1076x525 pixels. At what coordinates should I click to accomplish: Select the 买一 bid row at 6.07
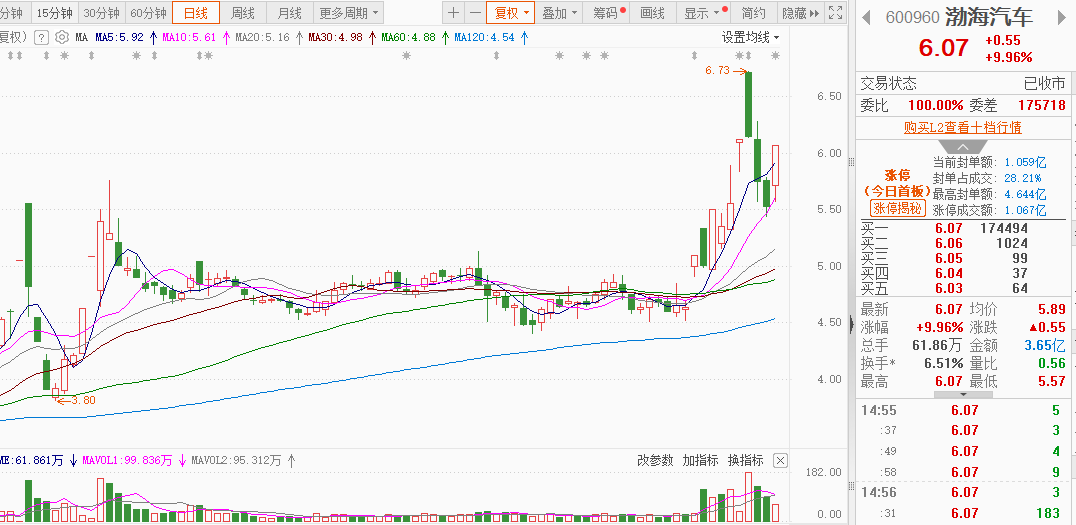(x=963, y=228)
